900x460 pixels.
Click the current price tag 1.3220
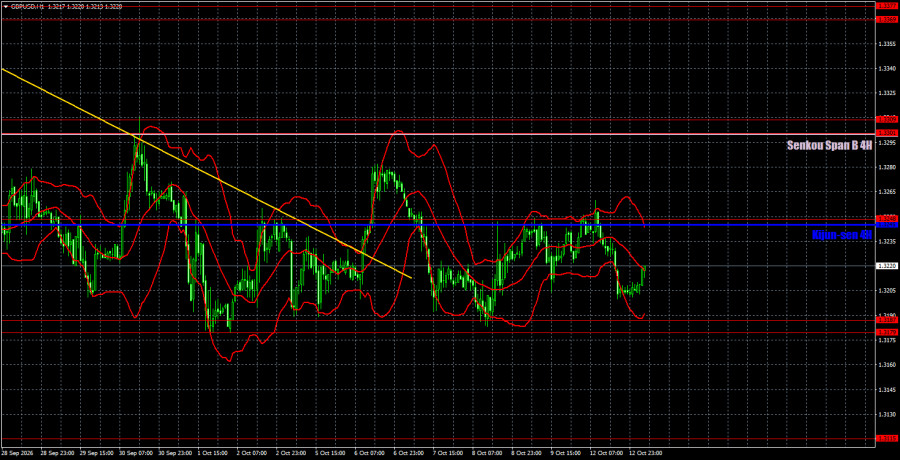coord(886,266)
